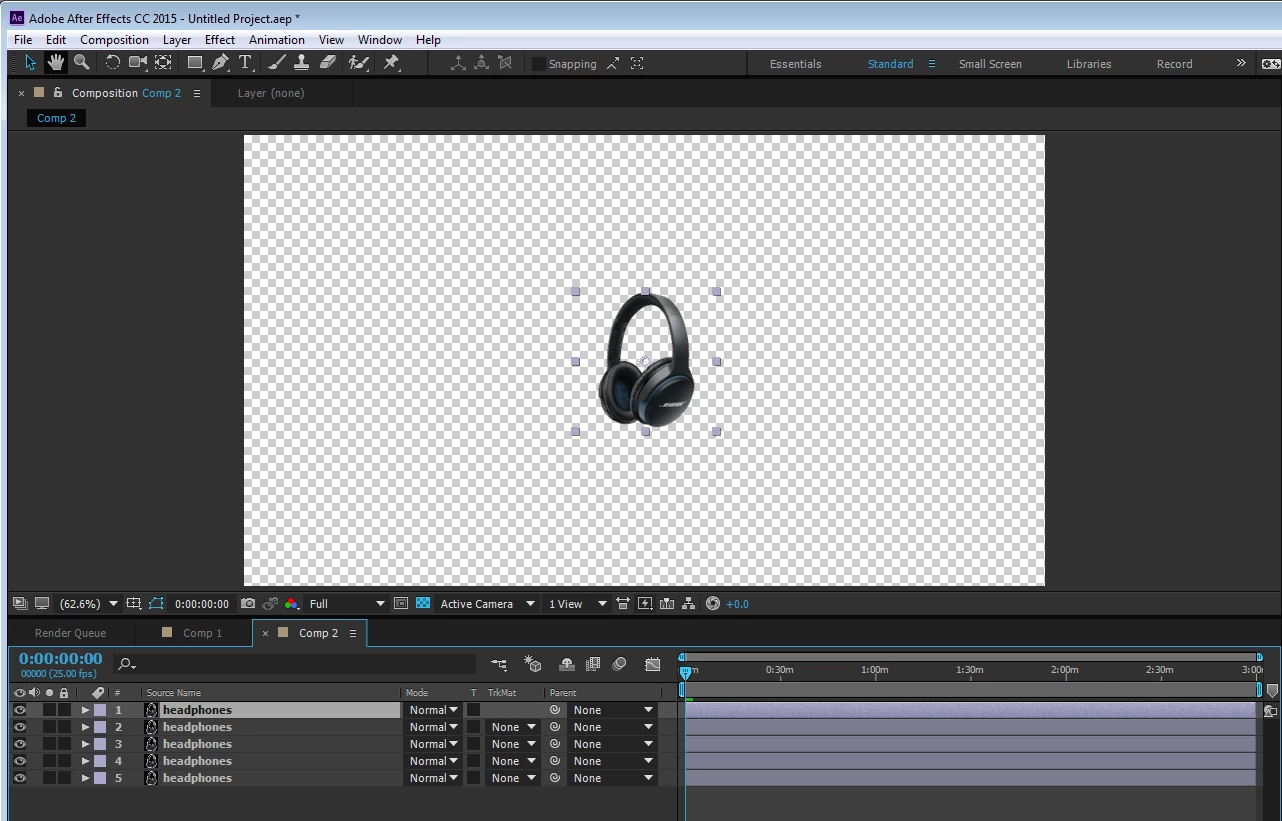Hide layer 3 headphones with eye icon
Screen dimensions: 1282x821
click(x=19, y=744)
